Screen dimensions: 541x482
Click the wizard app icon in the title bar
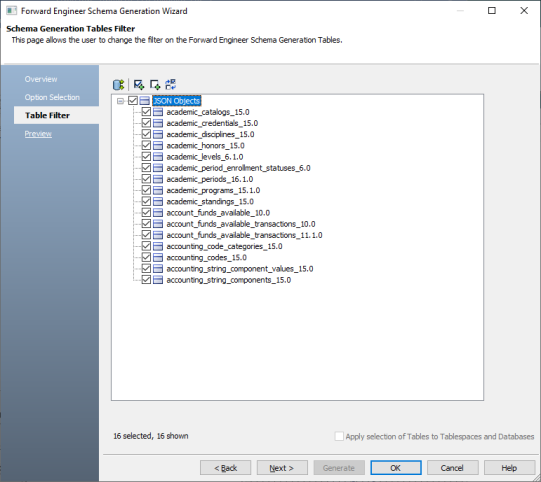pos(11,11)
